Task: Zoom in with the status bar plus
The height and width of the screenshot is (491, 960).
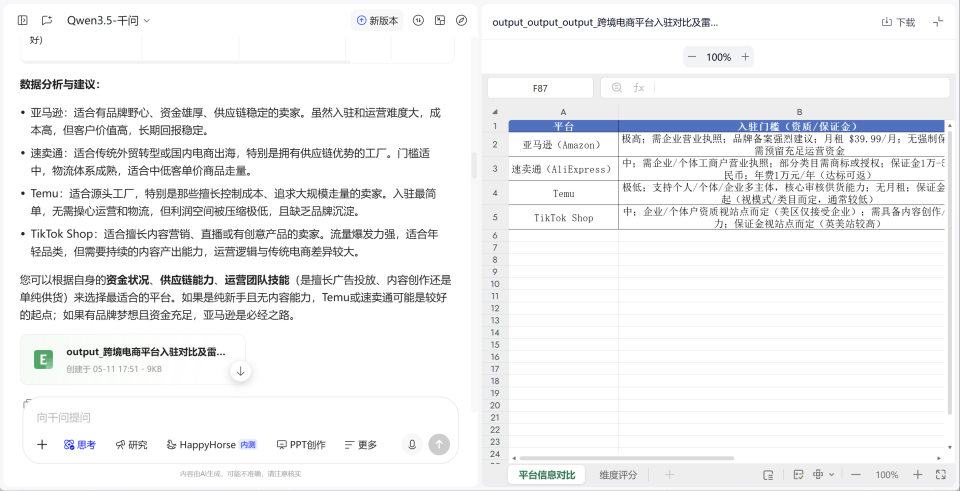Action: point(917,474)
